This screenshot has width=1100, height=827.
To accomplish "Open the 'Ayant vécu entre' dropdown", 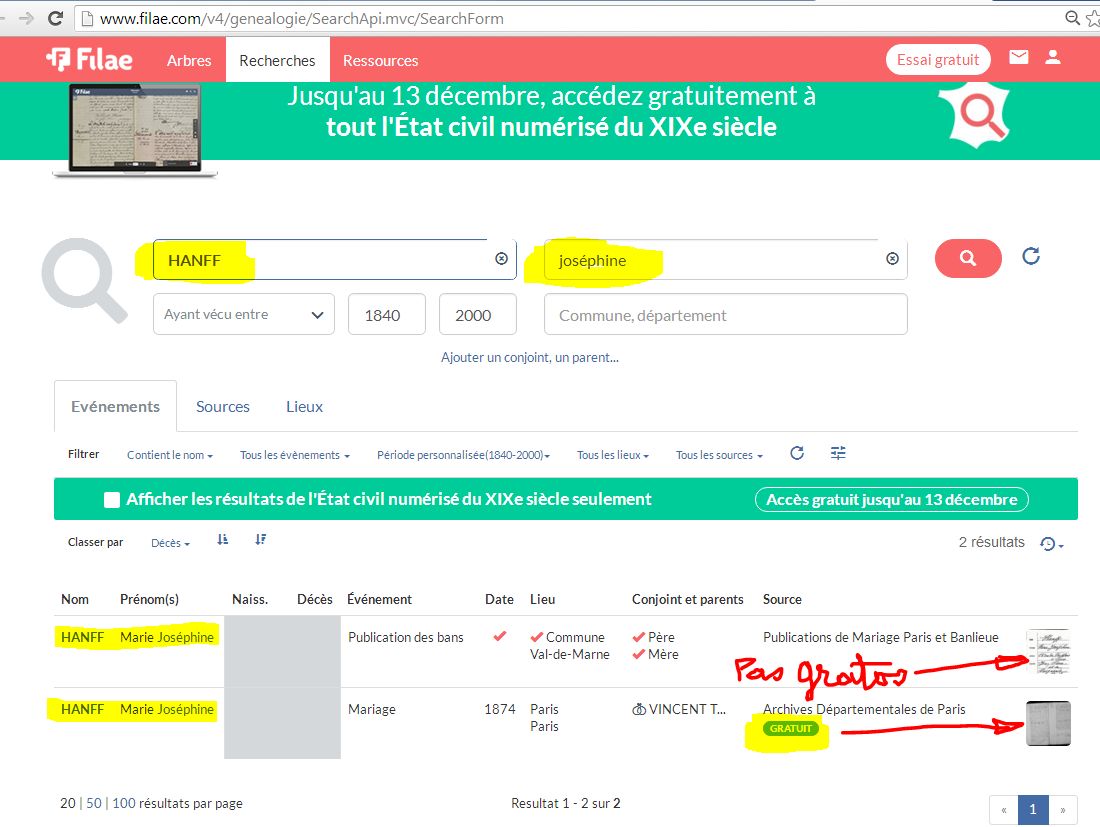I will [x=243, y=314].
